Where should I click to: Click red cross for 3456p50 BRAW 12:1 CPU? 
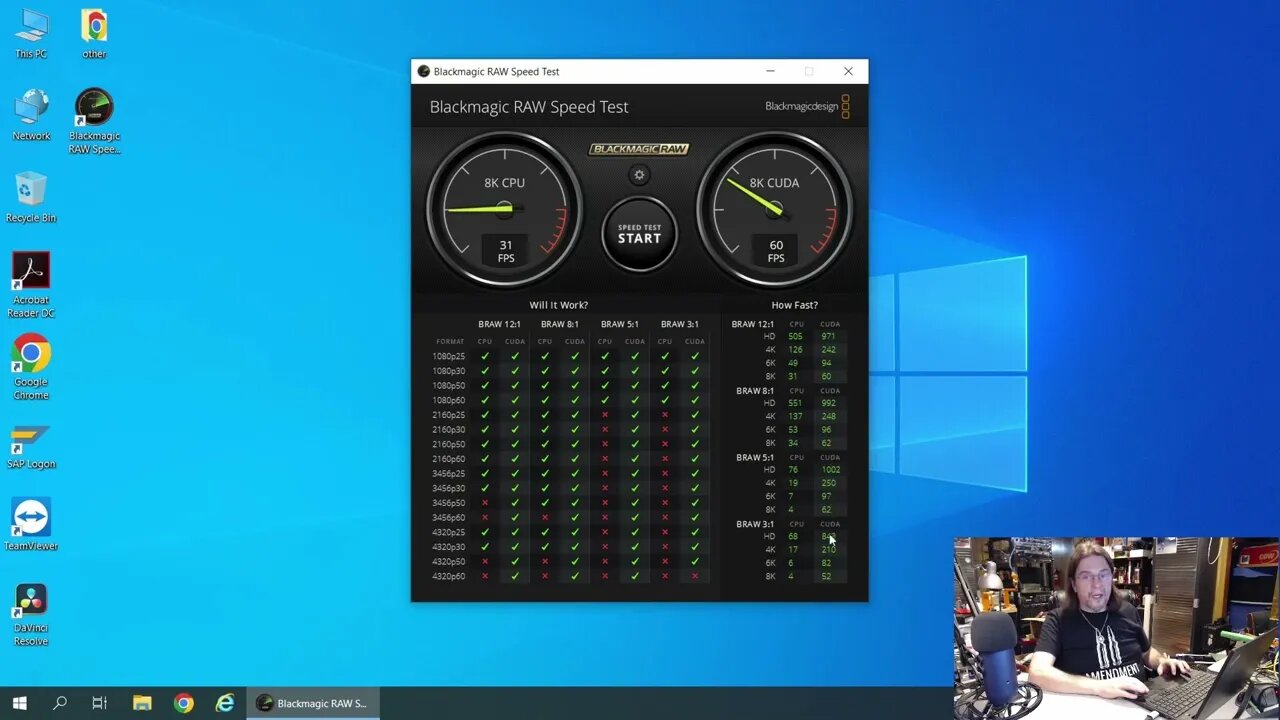coord(485,503)
